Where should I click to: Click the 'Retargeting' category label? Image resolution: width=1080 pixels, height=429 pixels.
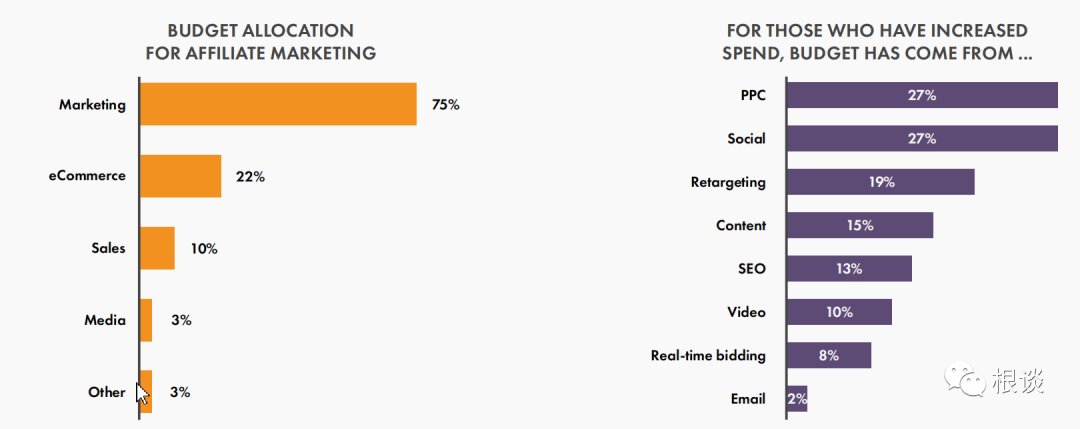(x=728, y=182)
